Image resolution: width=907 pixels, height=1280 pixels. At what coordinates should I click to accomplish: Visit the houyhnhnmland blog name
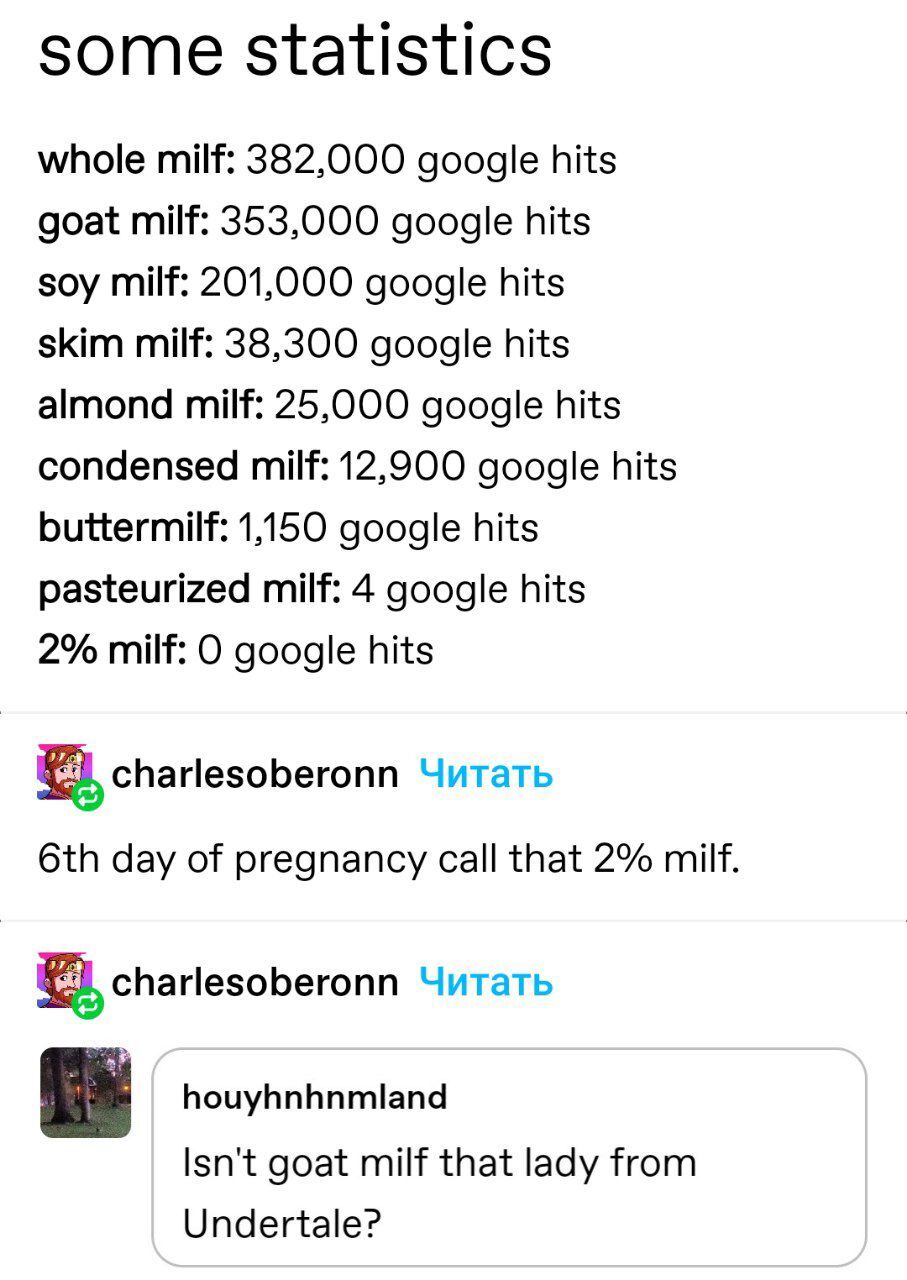coord(315,1097)
